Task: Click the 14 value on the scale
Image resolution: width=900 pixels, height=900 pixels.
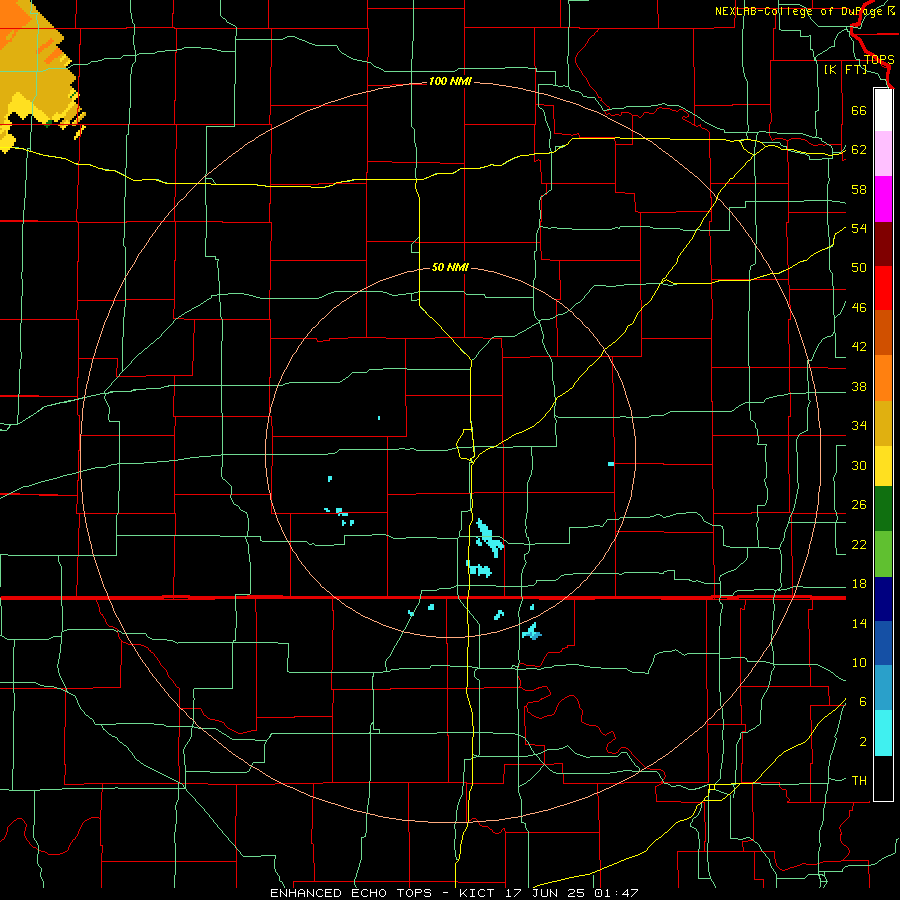Action: click(x=859, y=623)
